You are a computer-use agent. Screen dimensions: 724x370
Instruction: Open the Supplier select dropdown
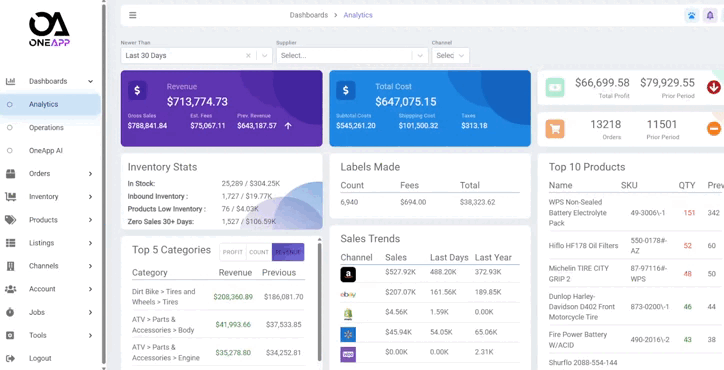(353, 55)
